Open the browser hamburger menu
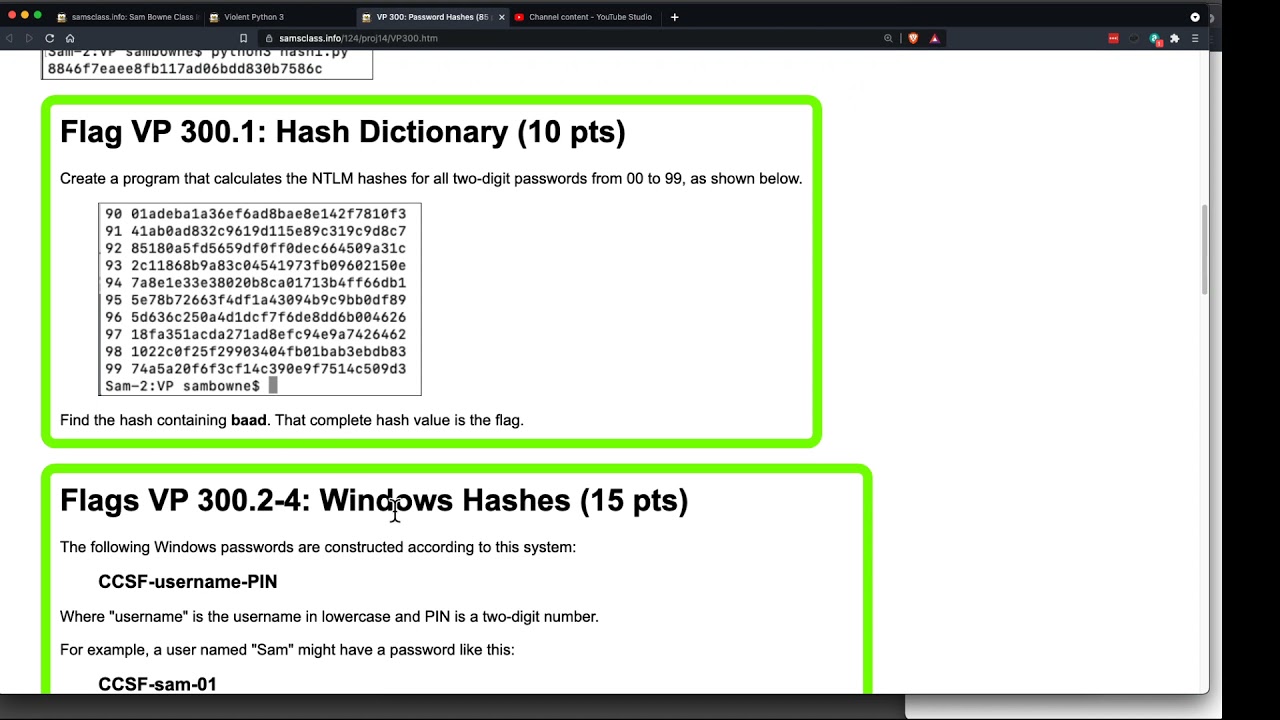This screenshot has width=1280, height=720. [1195, 38]
